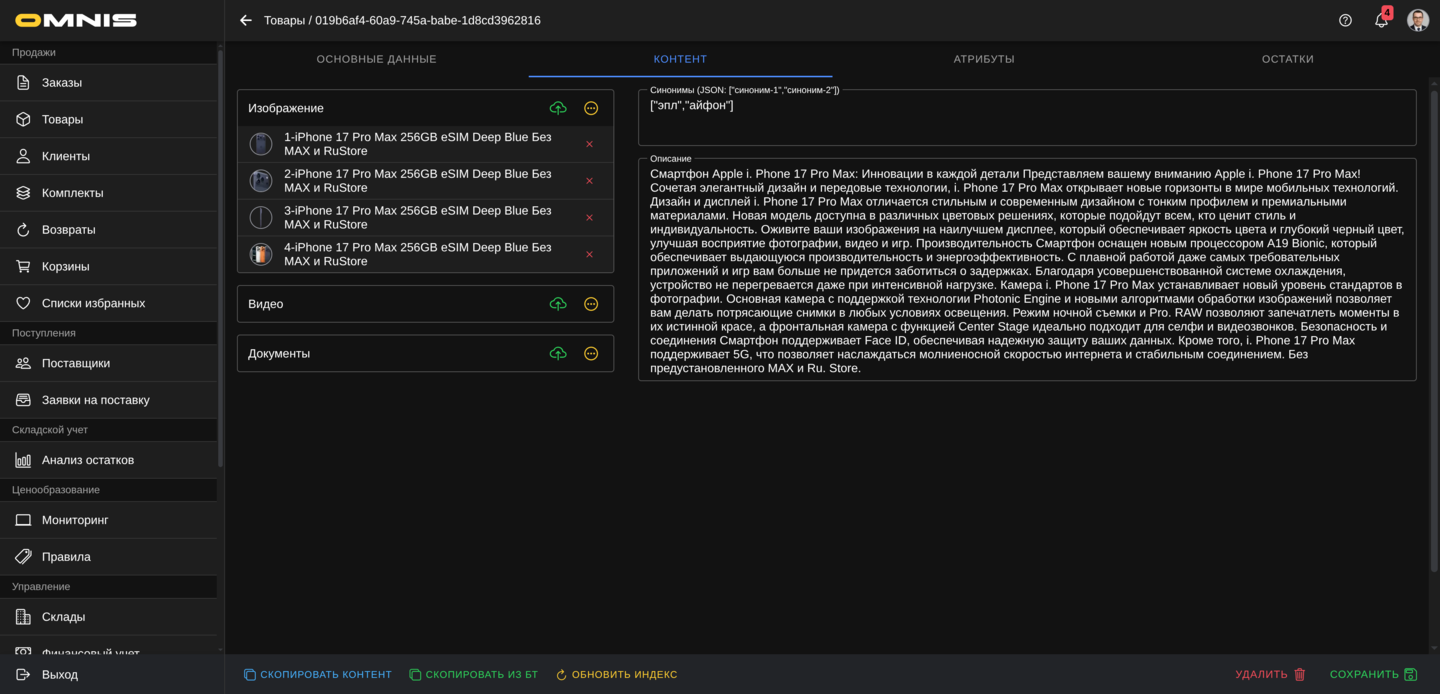Go to the Остатки tab
This screenshot has width=1440, height=694.
pos(1287,59)
